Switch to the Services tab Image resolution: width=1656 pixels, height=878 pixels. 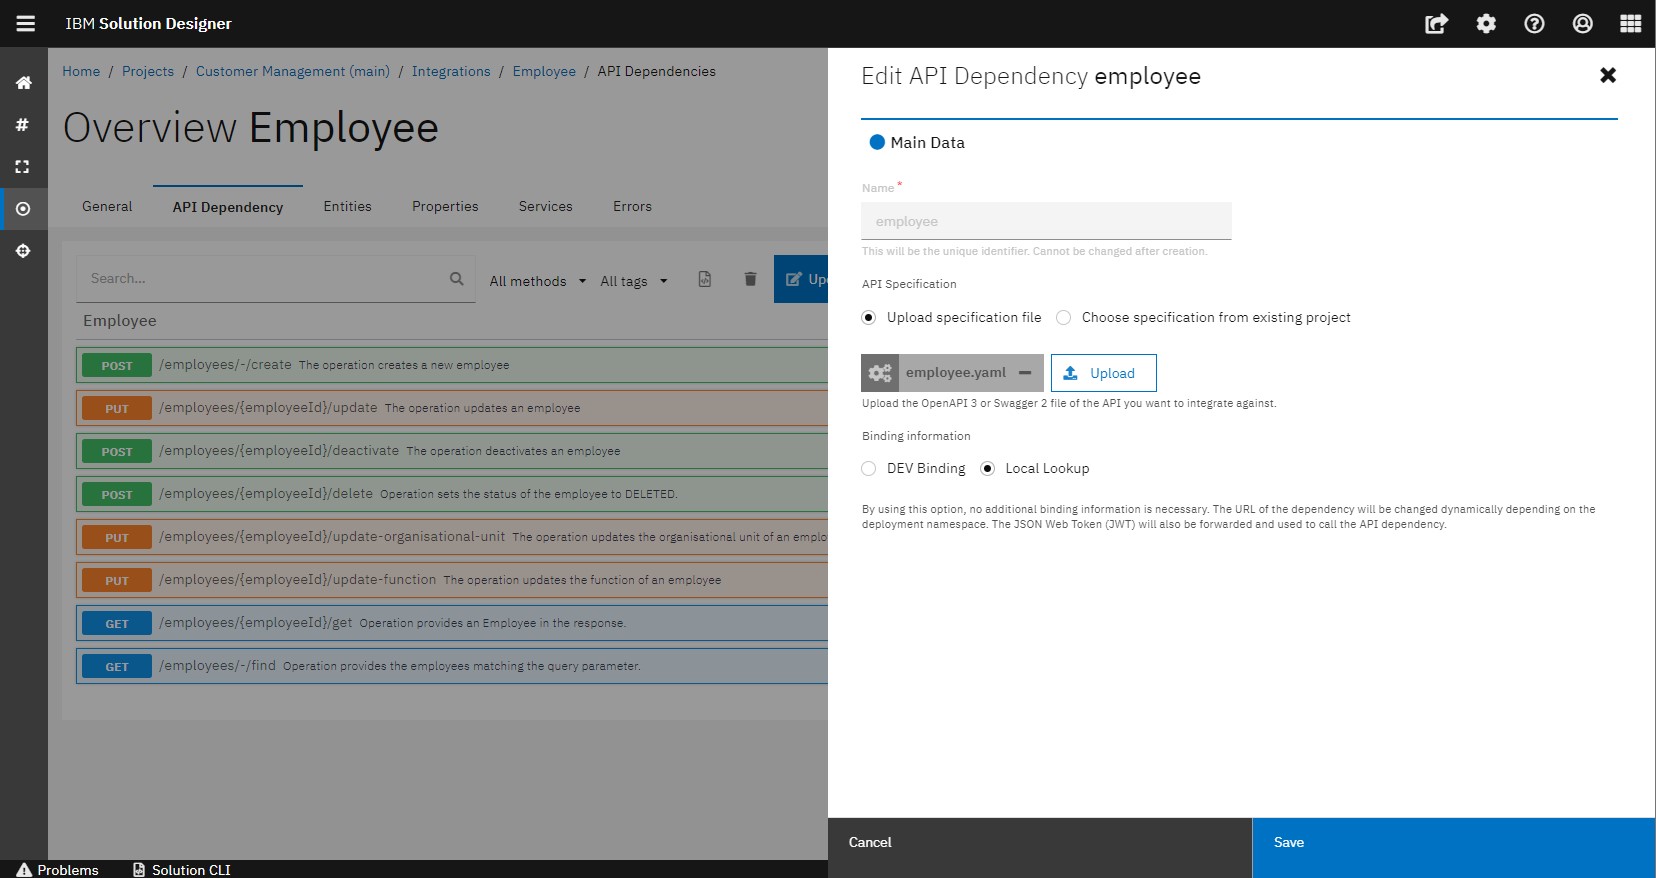click(545, 206)
